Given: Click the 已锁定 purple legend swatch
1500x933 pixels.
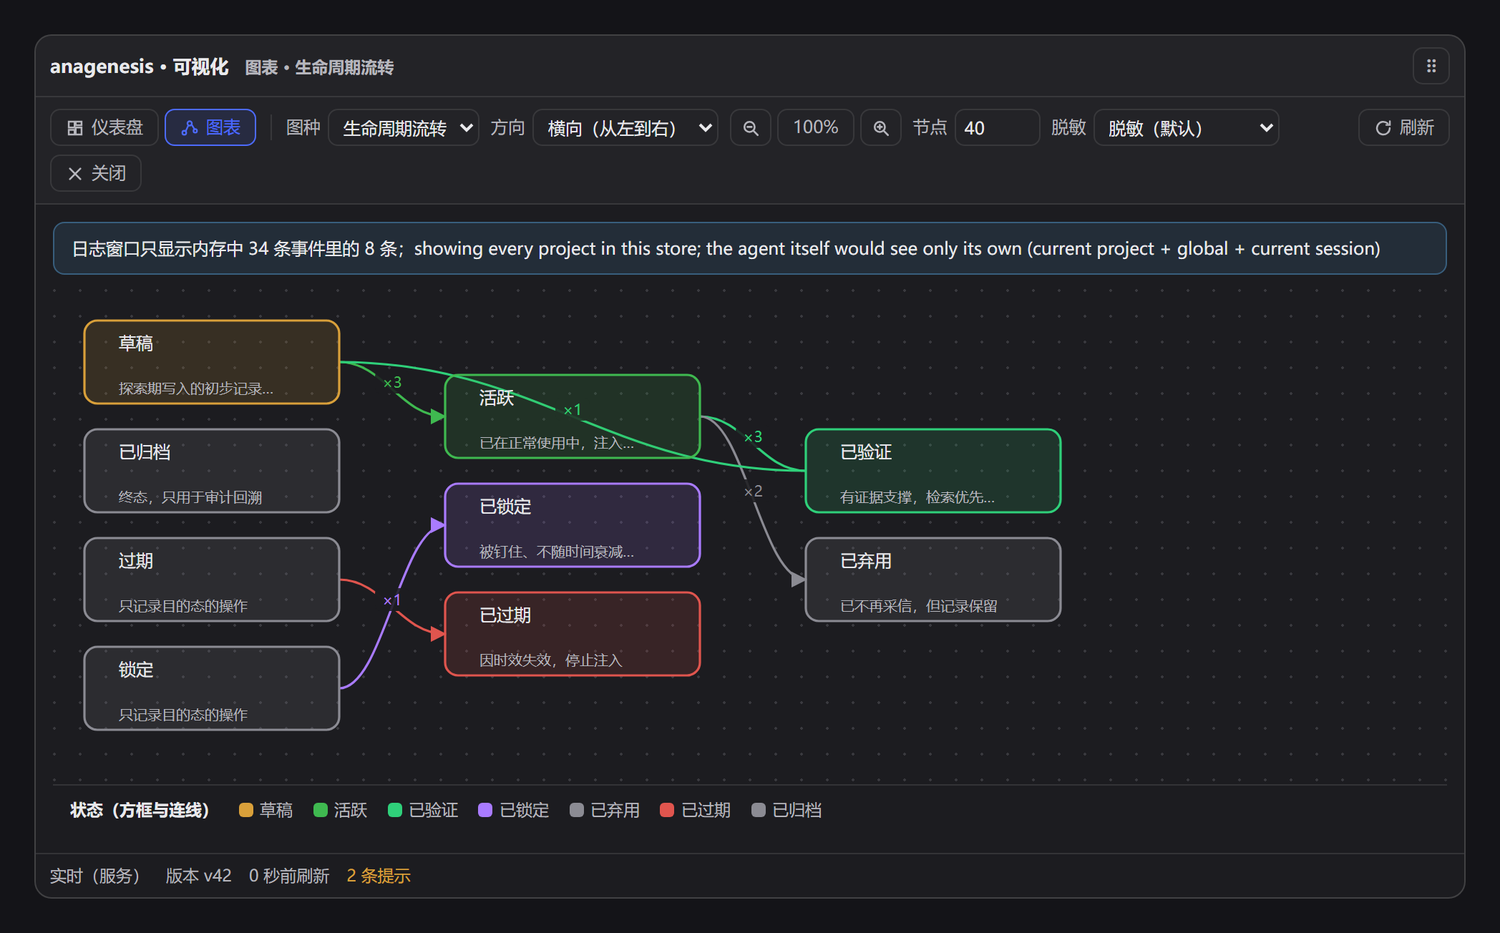Looking at the screenshot, I should [x=485, y=810].
